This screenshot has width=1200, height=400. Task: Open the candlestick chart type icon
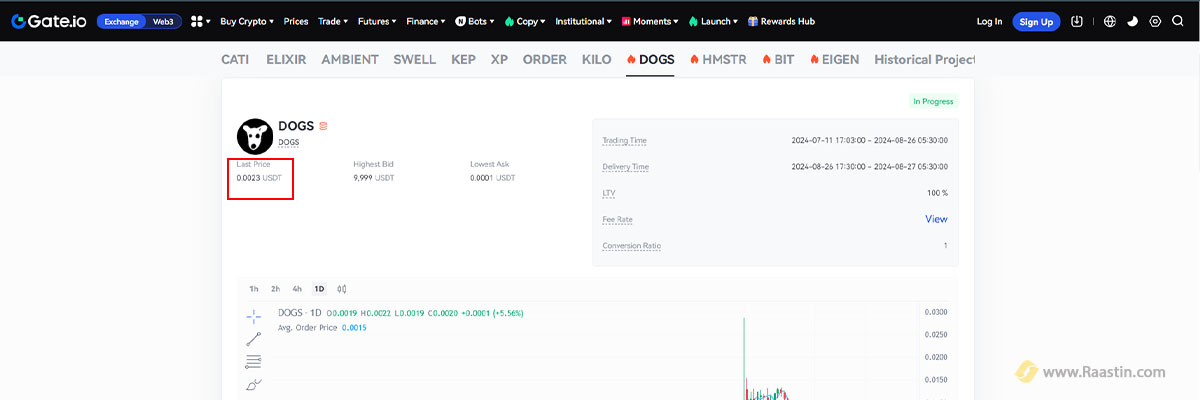[342, 289]
